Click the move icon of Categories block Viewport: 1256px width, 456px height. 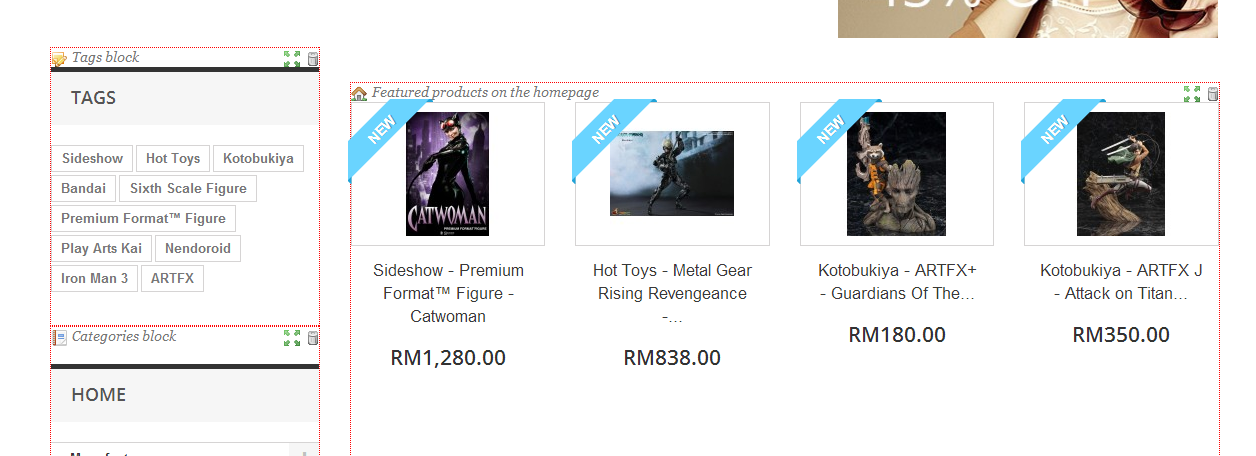[x=292, y=338]
